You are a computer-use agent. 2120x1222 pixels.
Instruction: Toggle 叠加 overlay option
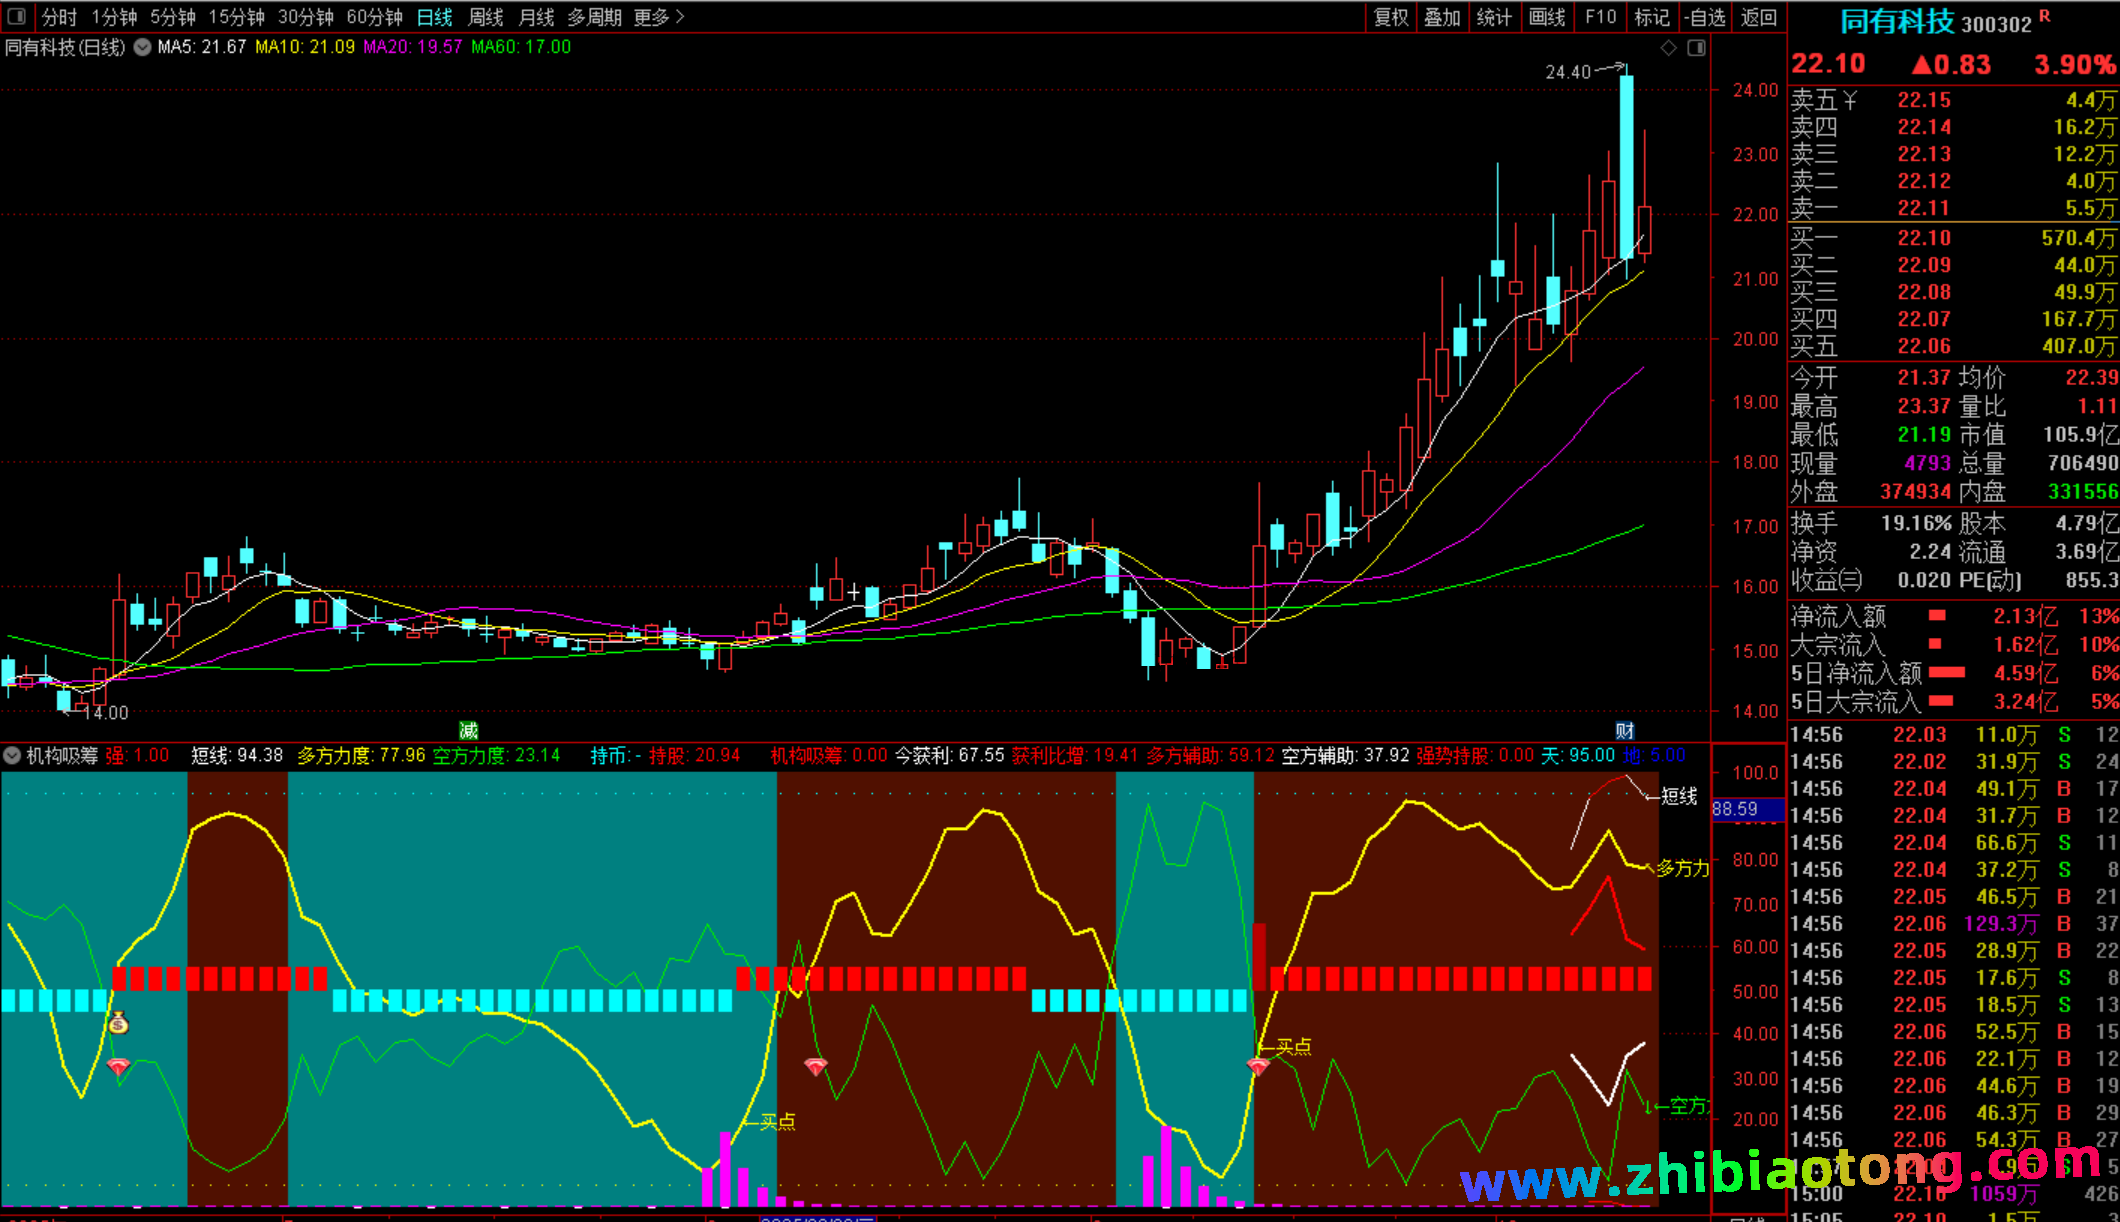pyautogui.click(x=1442, y=17)
